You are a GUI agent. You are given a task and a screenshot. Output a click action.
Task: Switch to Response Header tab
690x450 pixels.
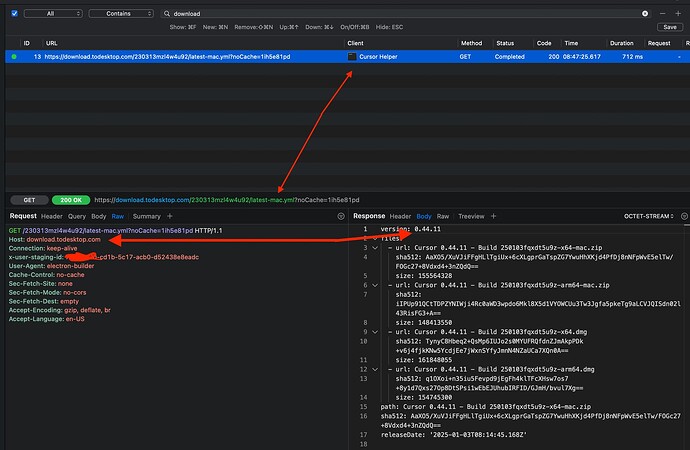pos(400,216)
